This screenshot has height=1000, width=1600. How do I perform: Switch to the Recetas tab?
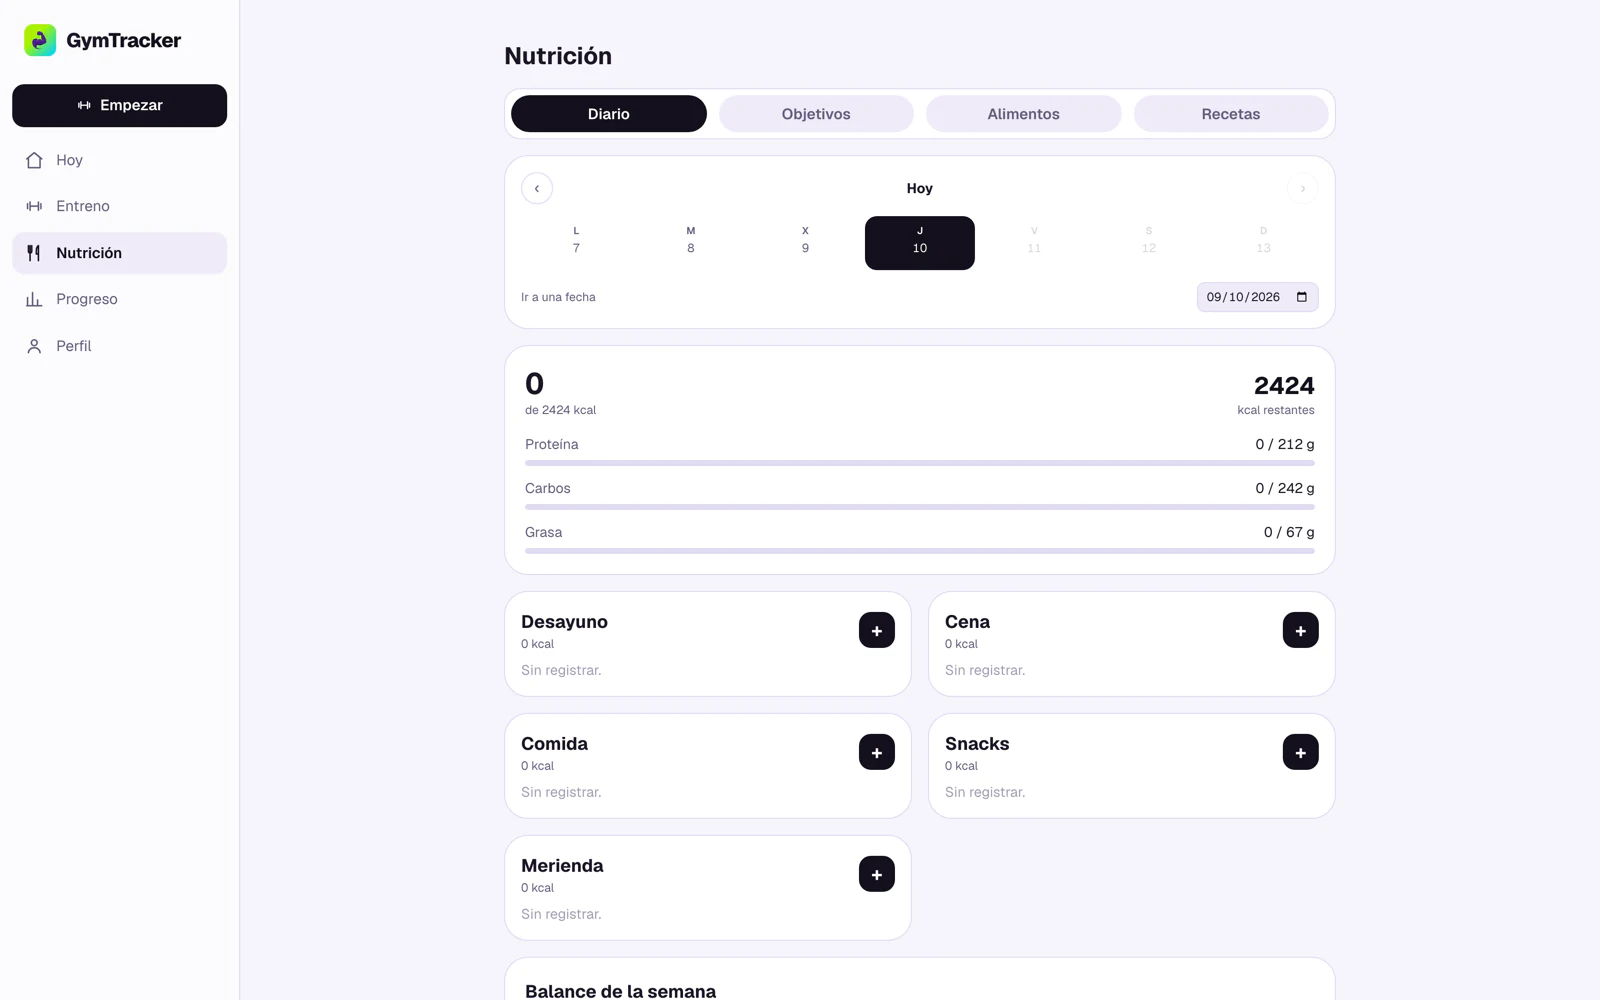point(1231,114)
